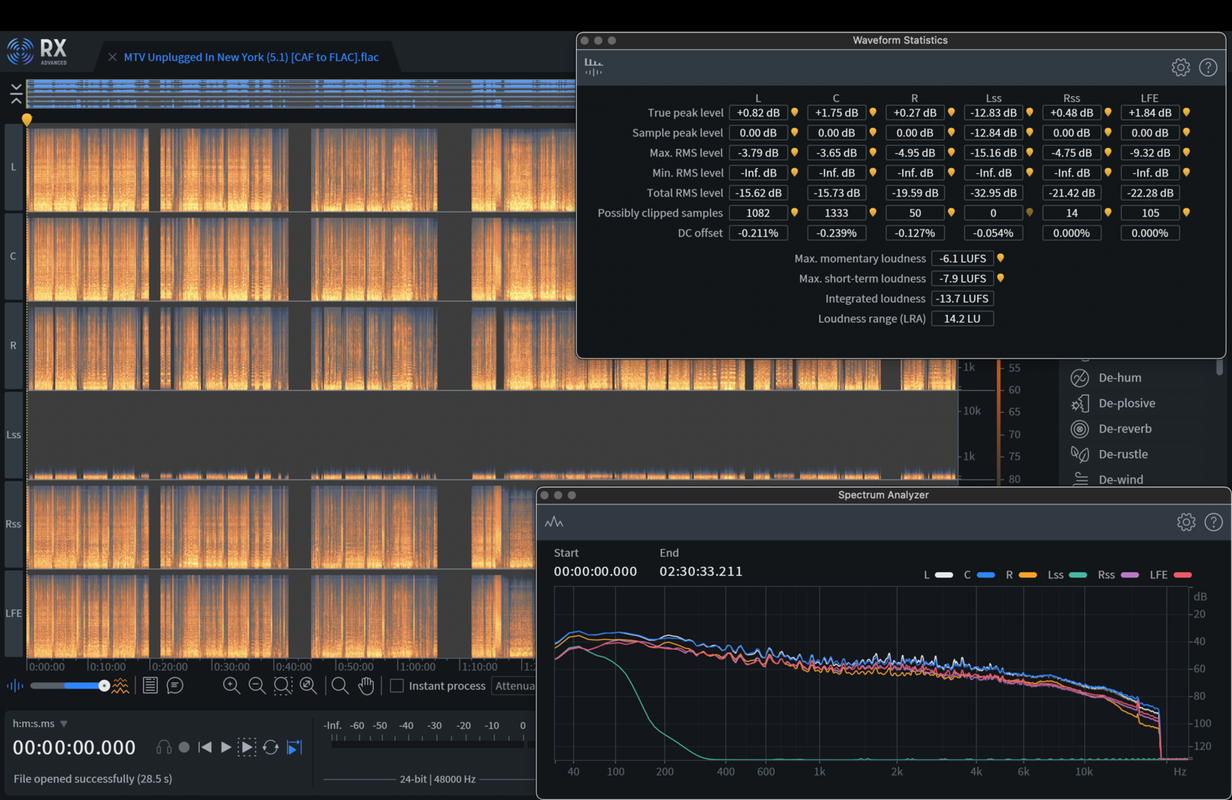Select the MTV Unplugged file tab
The height and width of the screenshot is (800, 1232).
(250, 57)
